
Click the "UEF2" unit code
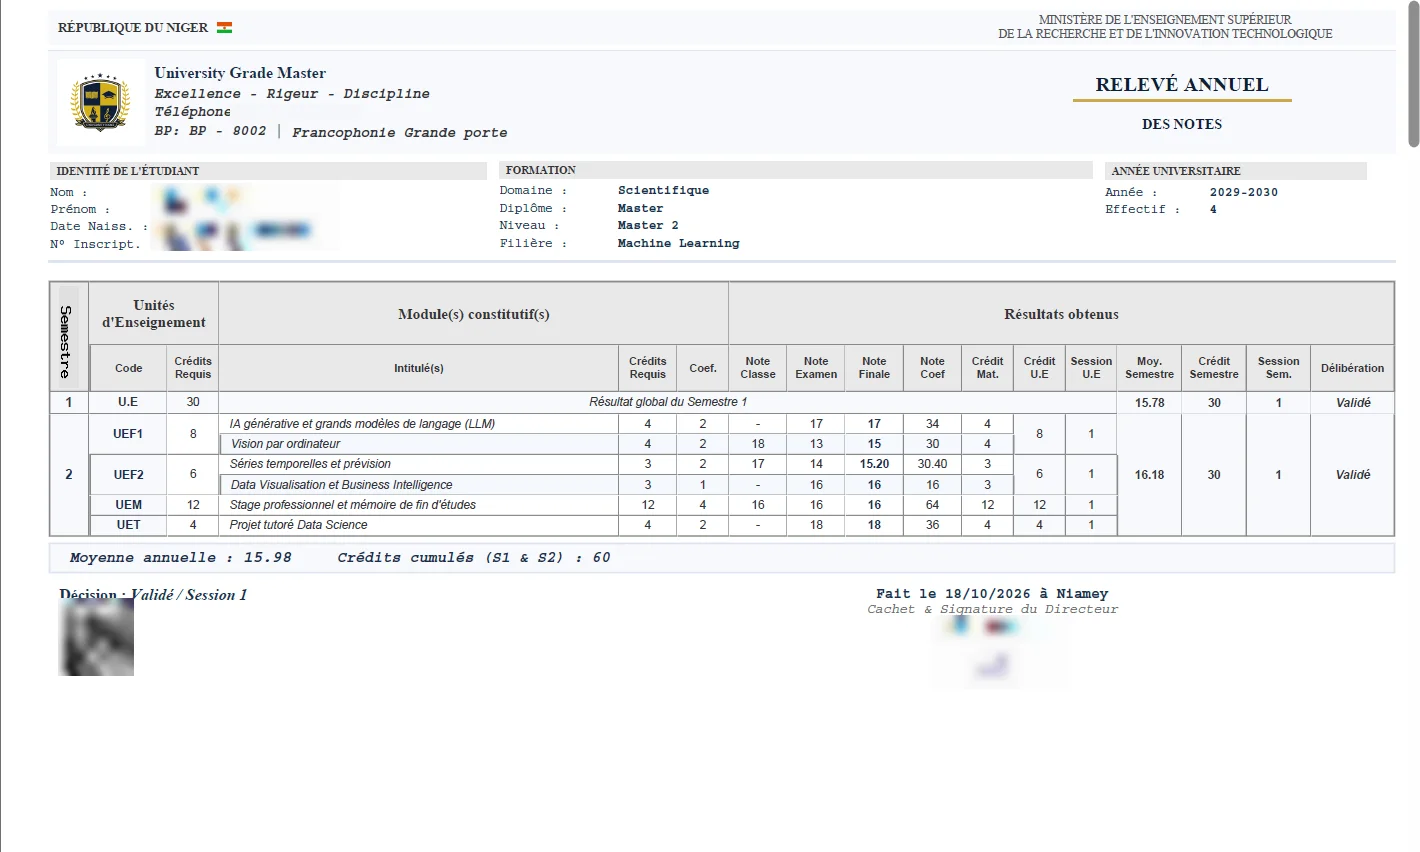128,475
